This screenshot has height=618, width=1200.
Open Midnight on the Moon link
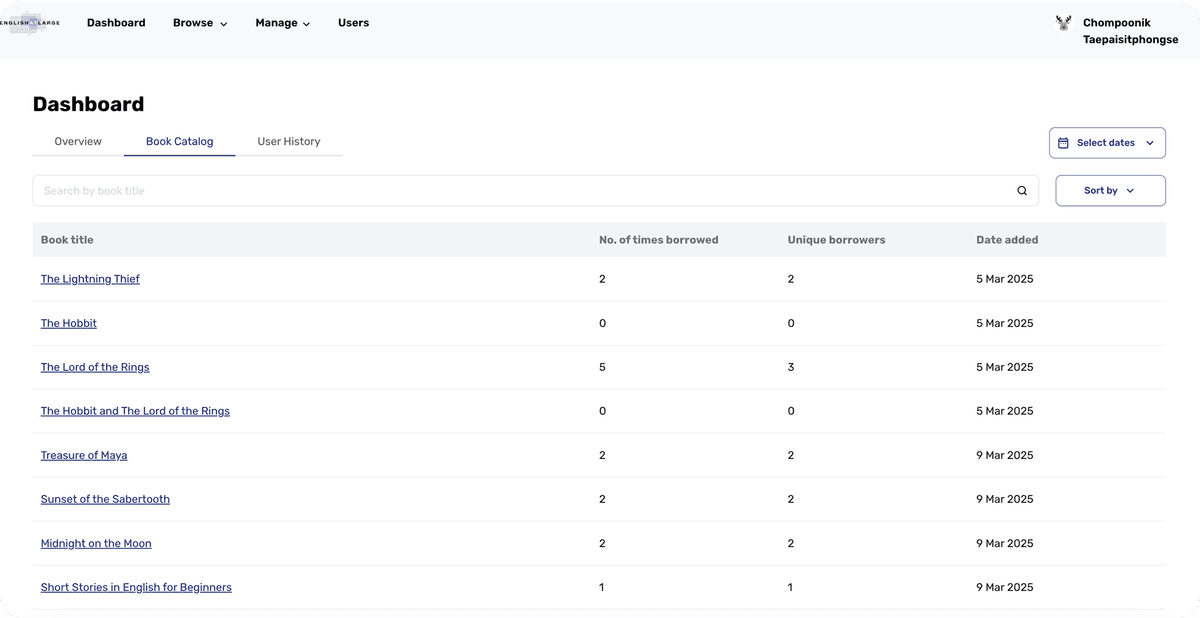coord(96,543)
